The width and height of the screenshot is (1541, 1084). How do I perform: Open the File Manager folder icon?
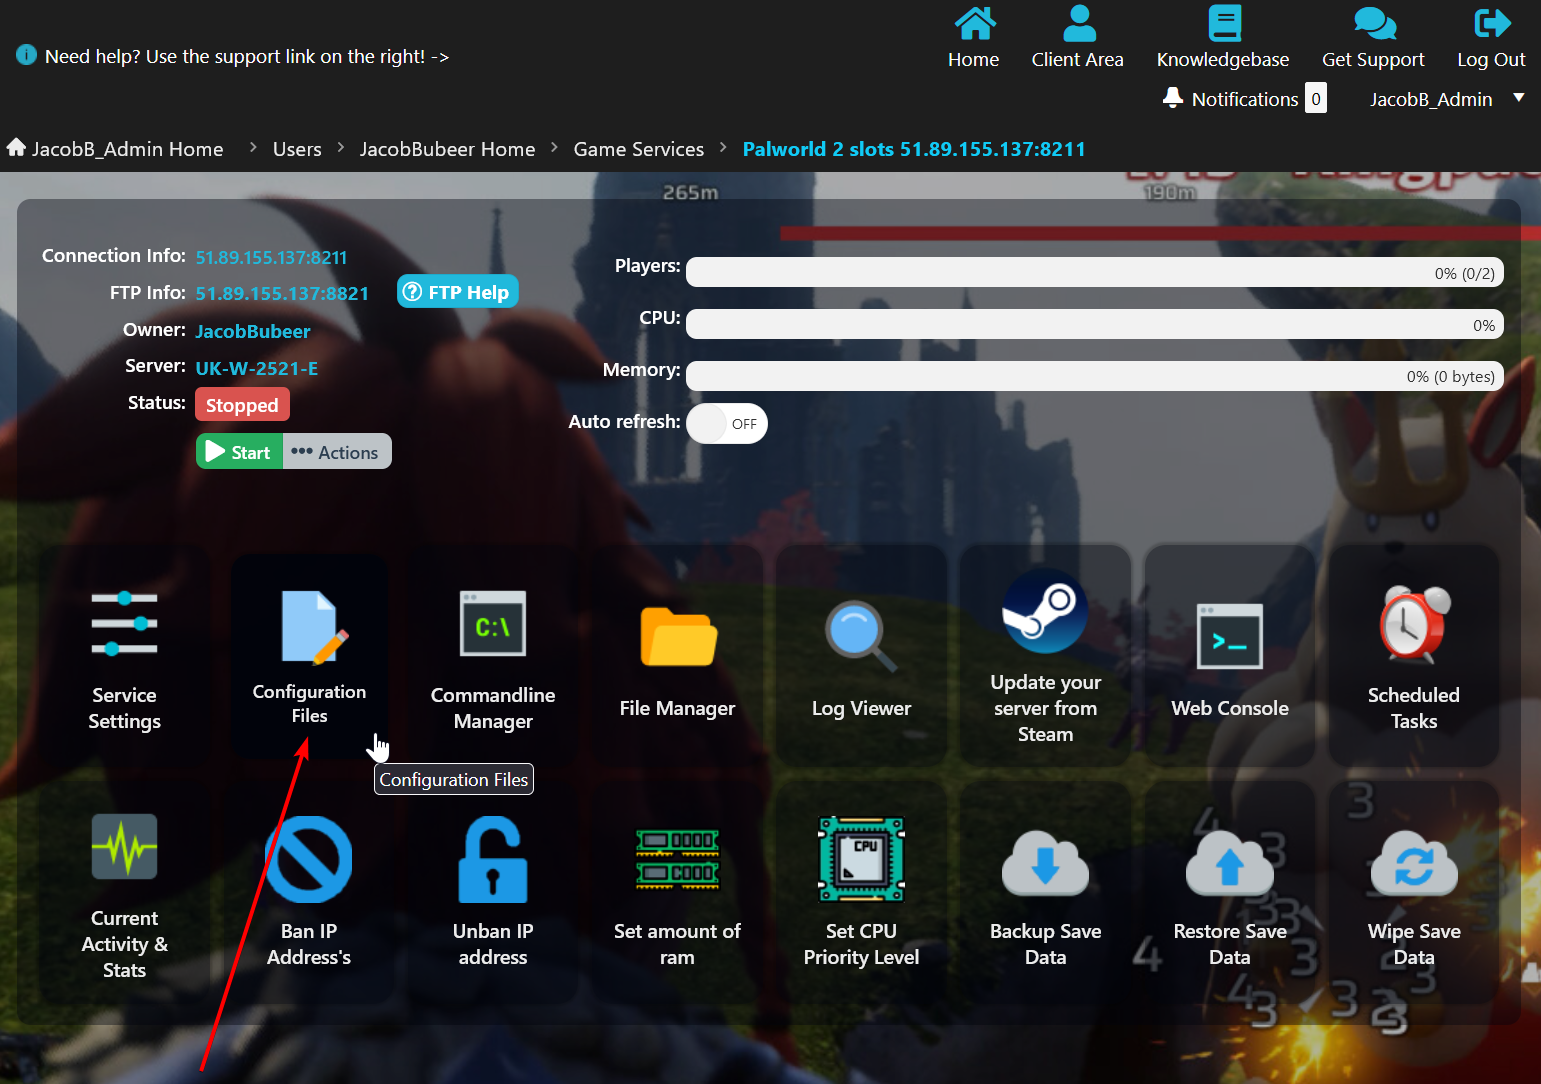point(677,637)
